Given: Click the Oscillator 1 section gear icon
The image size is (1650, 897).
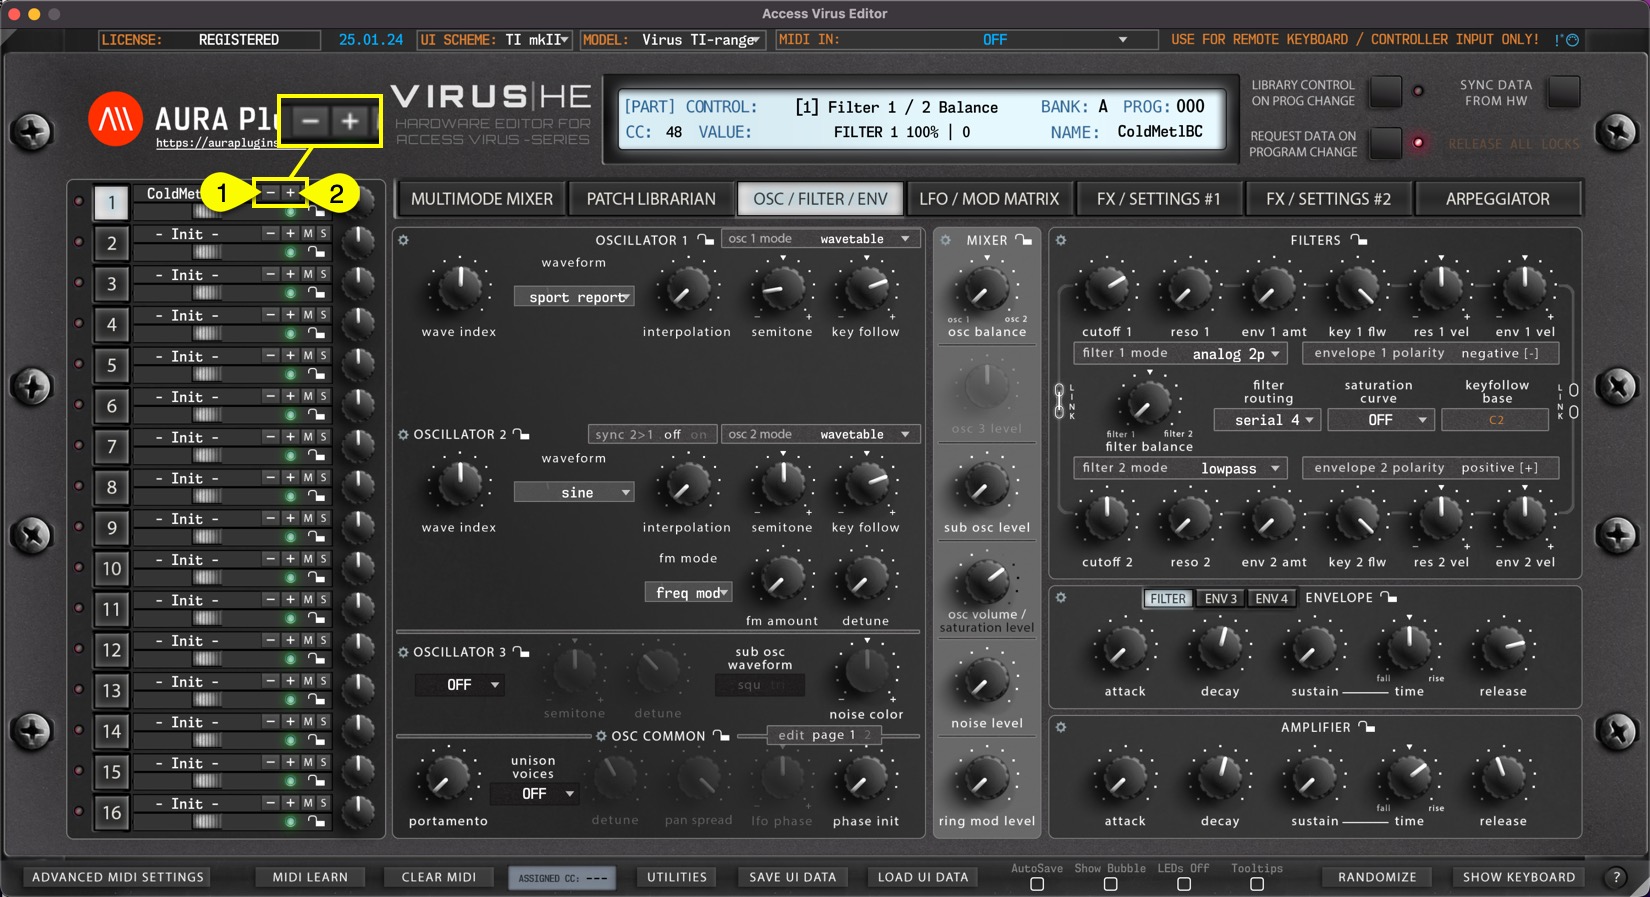Looking at the screenshot, I should [403, 240].
